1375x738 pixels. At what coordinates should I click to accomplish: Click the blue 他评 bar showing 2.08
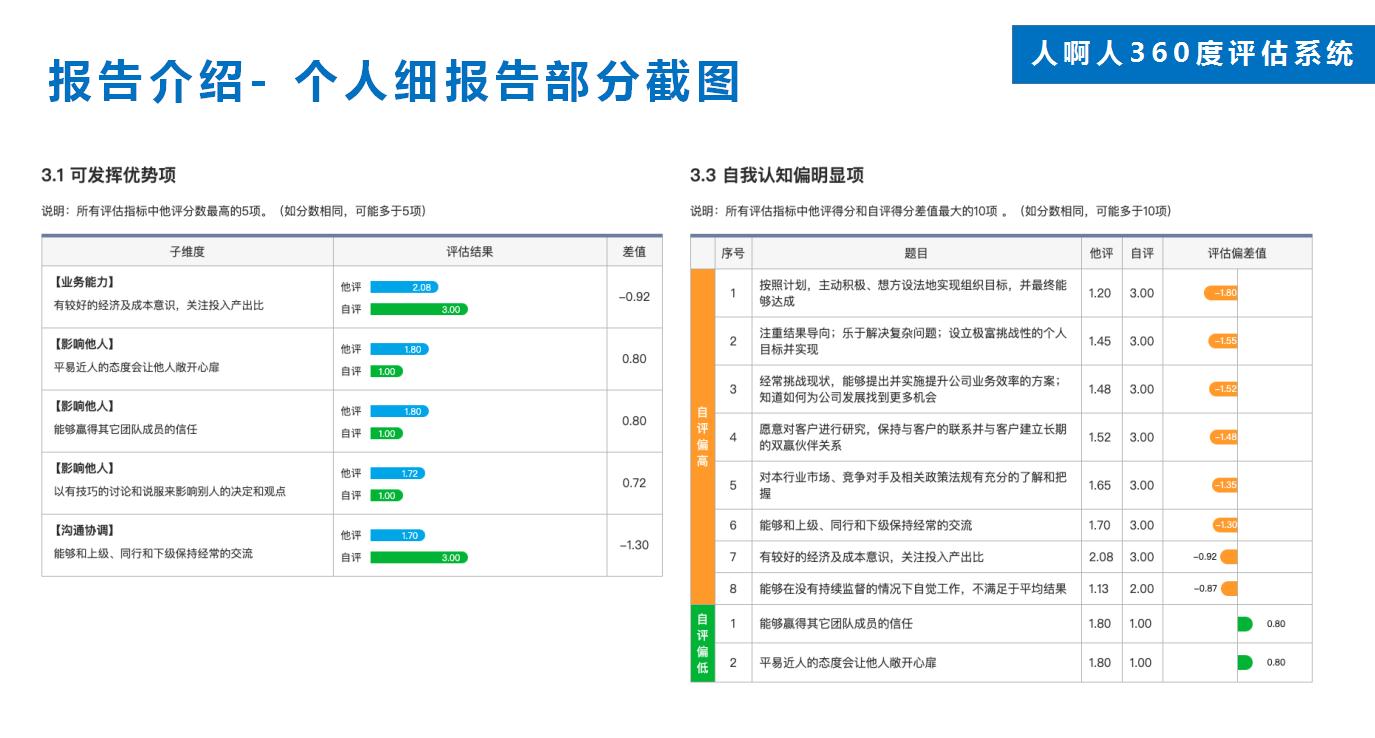(x=404, y=287)
